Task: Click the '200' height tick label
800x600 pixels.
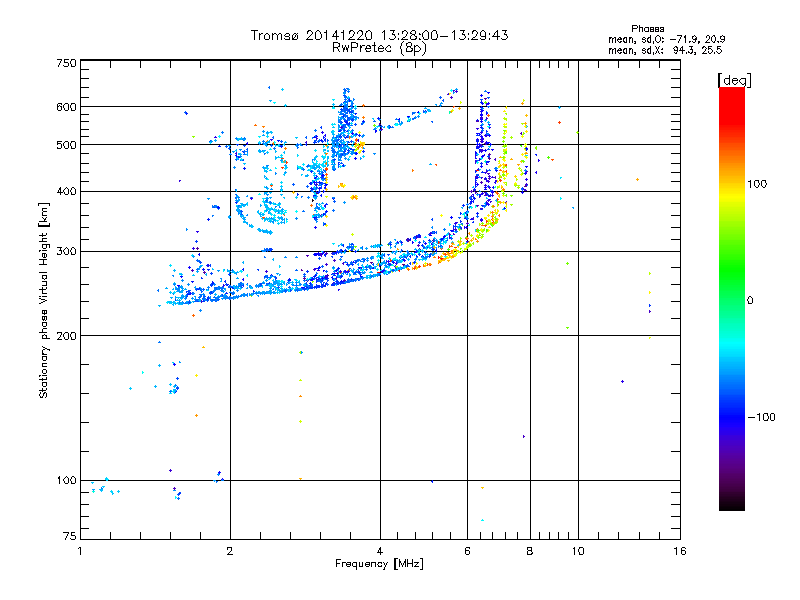Action: point(67,336)
